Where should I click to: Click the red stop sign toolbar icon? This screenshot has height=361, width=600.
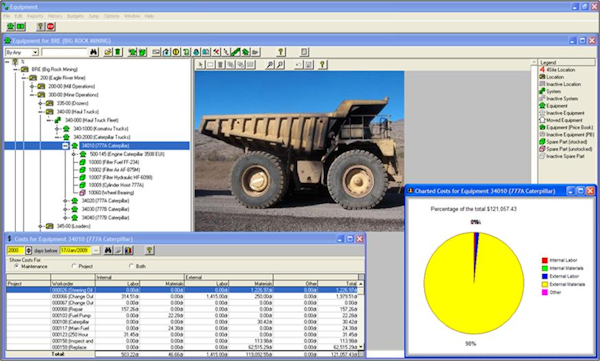pyautogui.click(x=51, y=26)
